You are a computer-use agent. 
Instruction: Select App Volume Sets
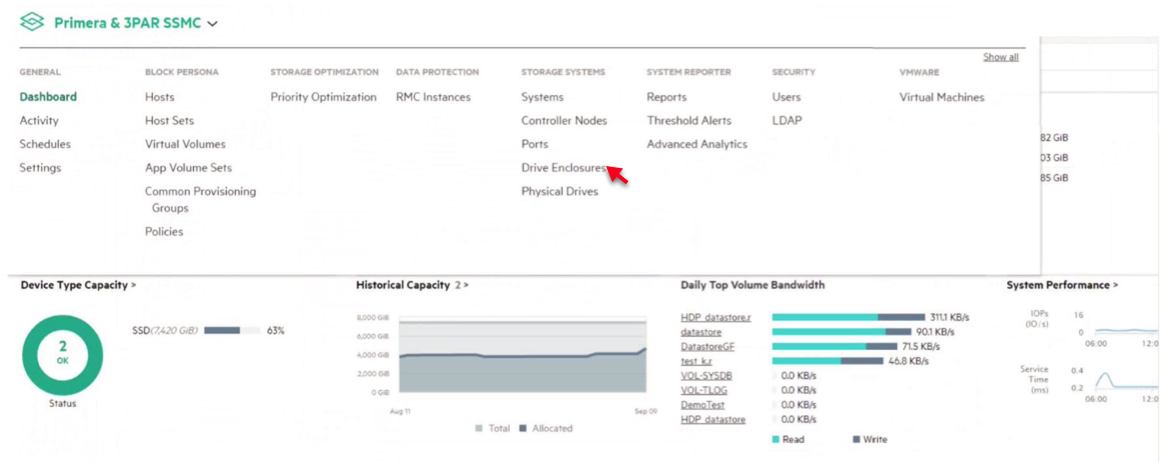pyautogui.click(x=189, y=168)
